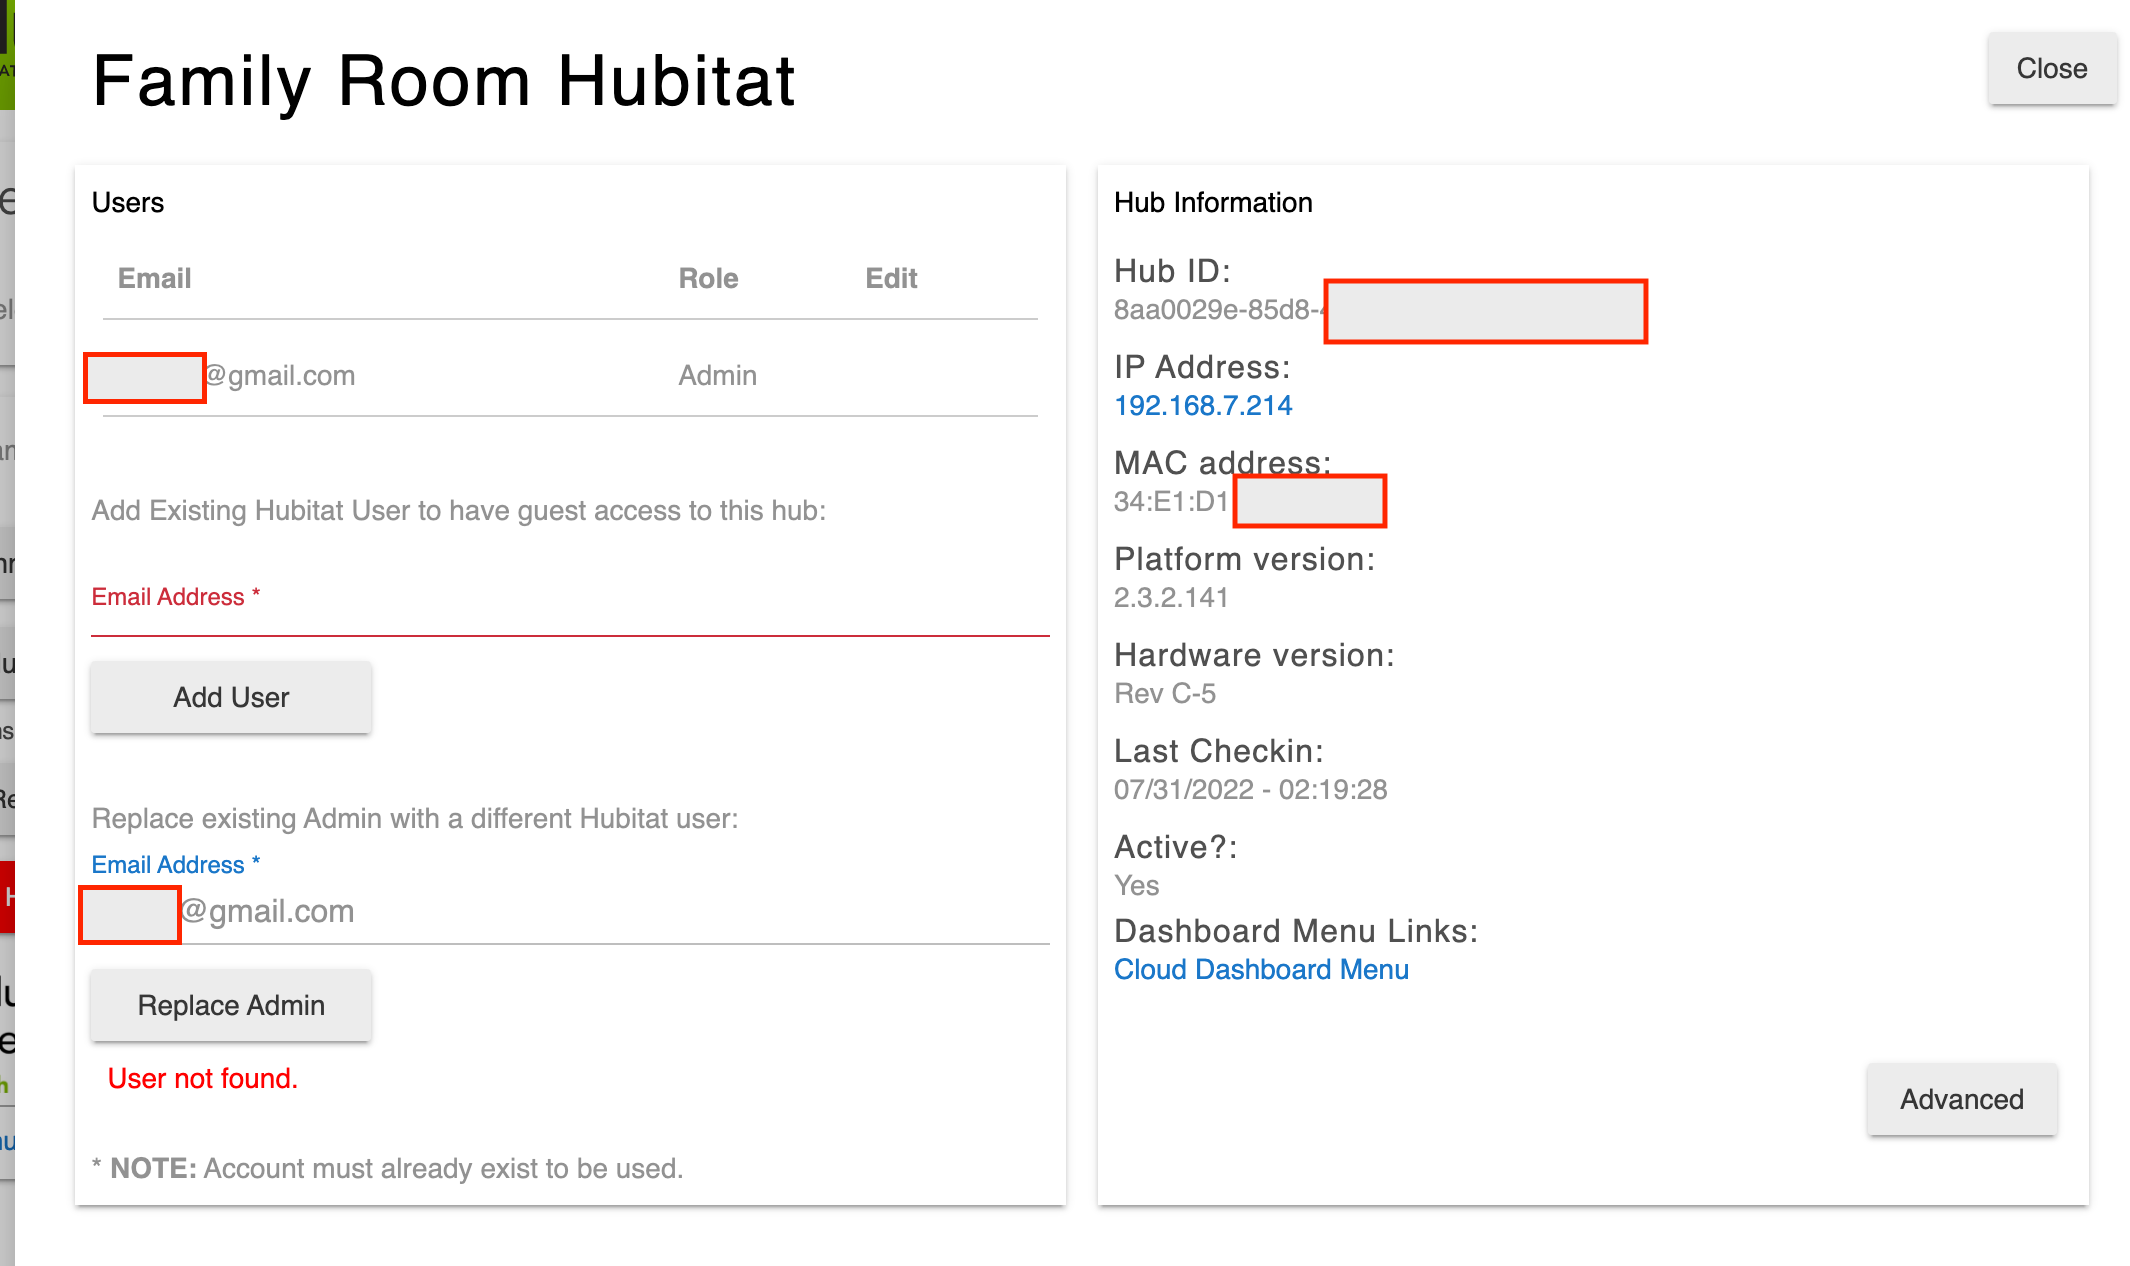Image resolution: width=2130 pixels, height=1266 pixels.
Task: Click the Platform version value 2.3.2.141
Action: click(1171, 597)
